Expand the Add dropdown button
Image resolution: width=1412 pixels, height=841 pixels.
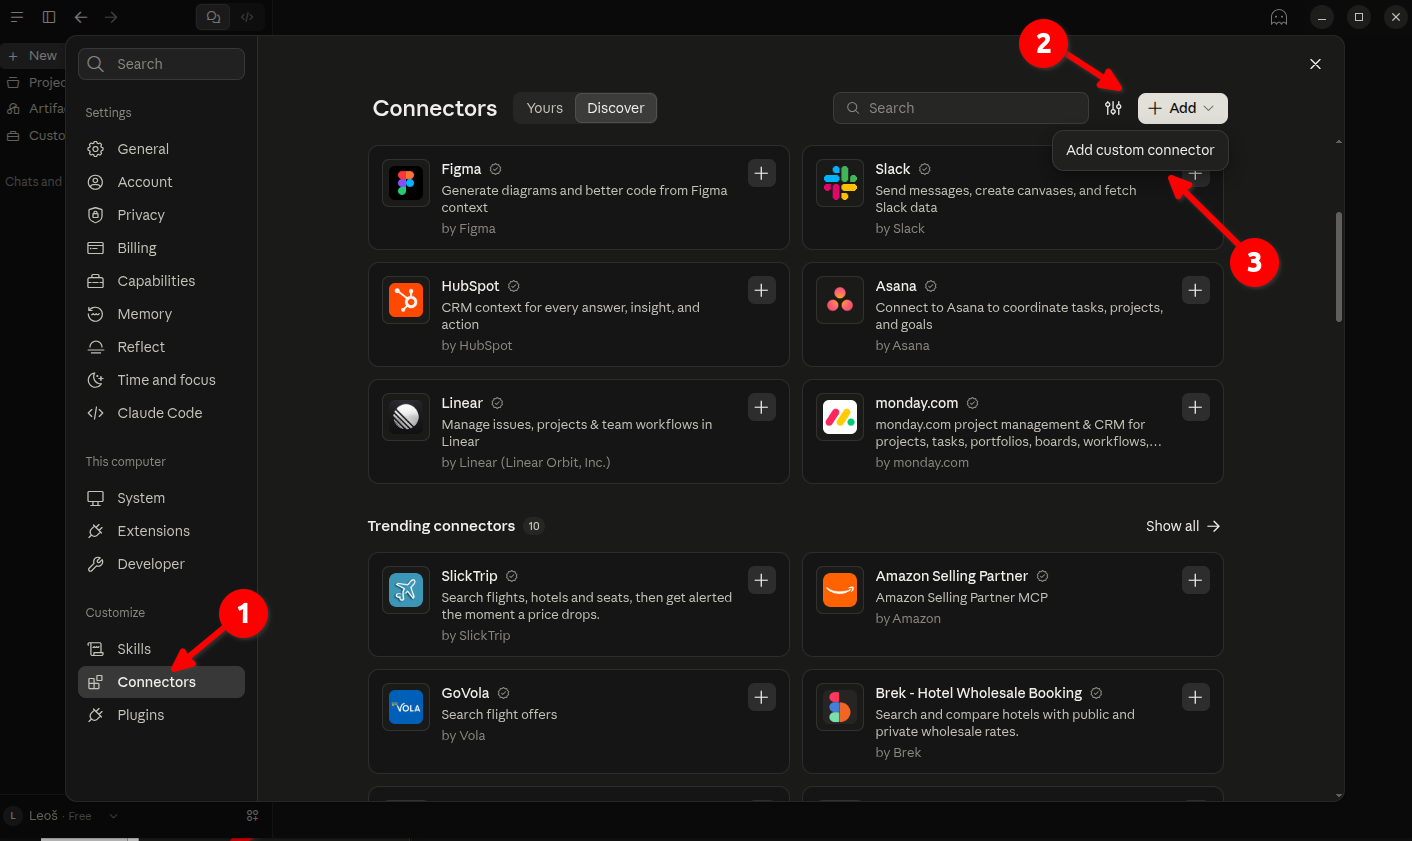(1183, 108)
